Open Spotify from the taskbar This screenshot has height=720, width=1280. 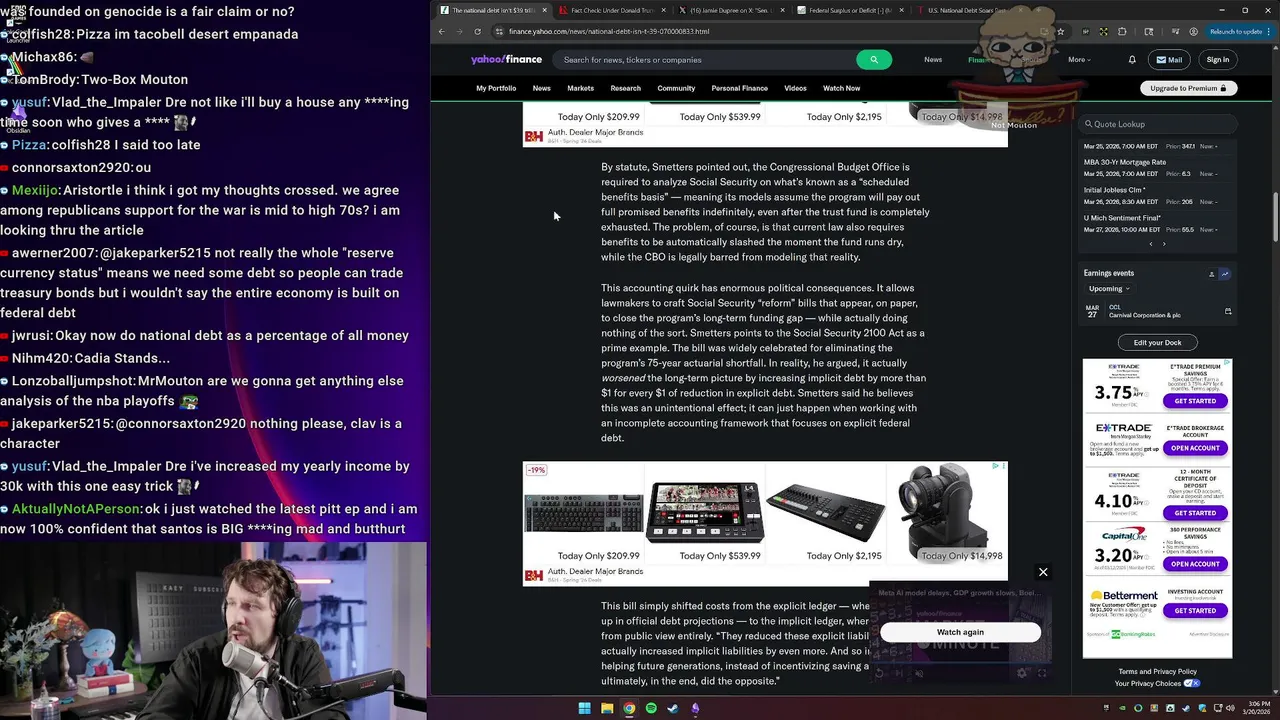coord(651,708)
